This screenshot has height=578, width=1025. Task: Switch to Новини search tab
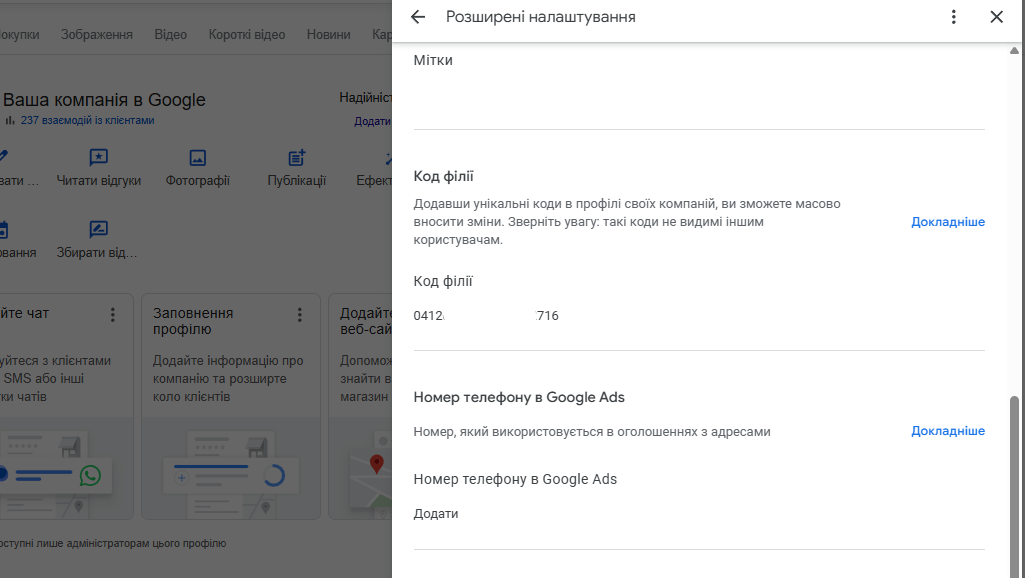[329, 35]
